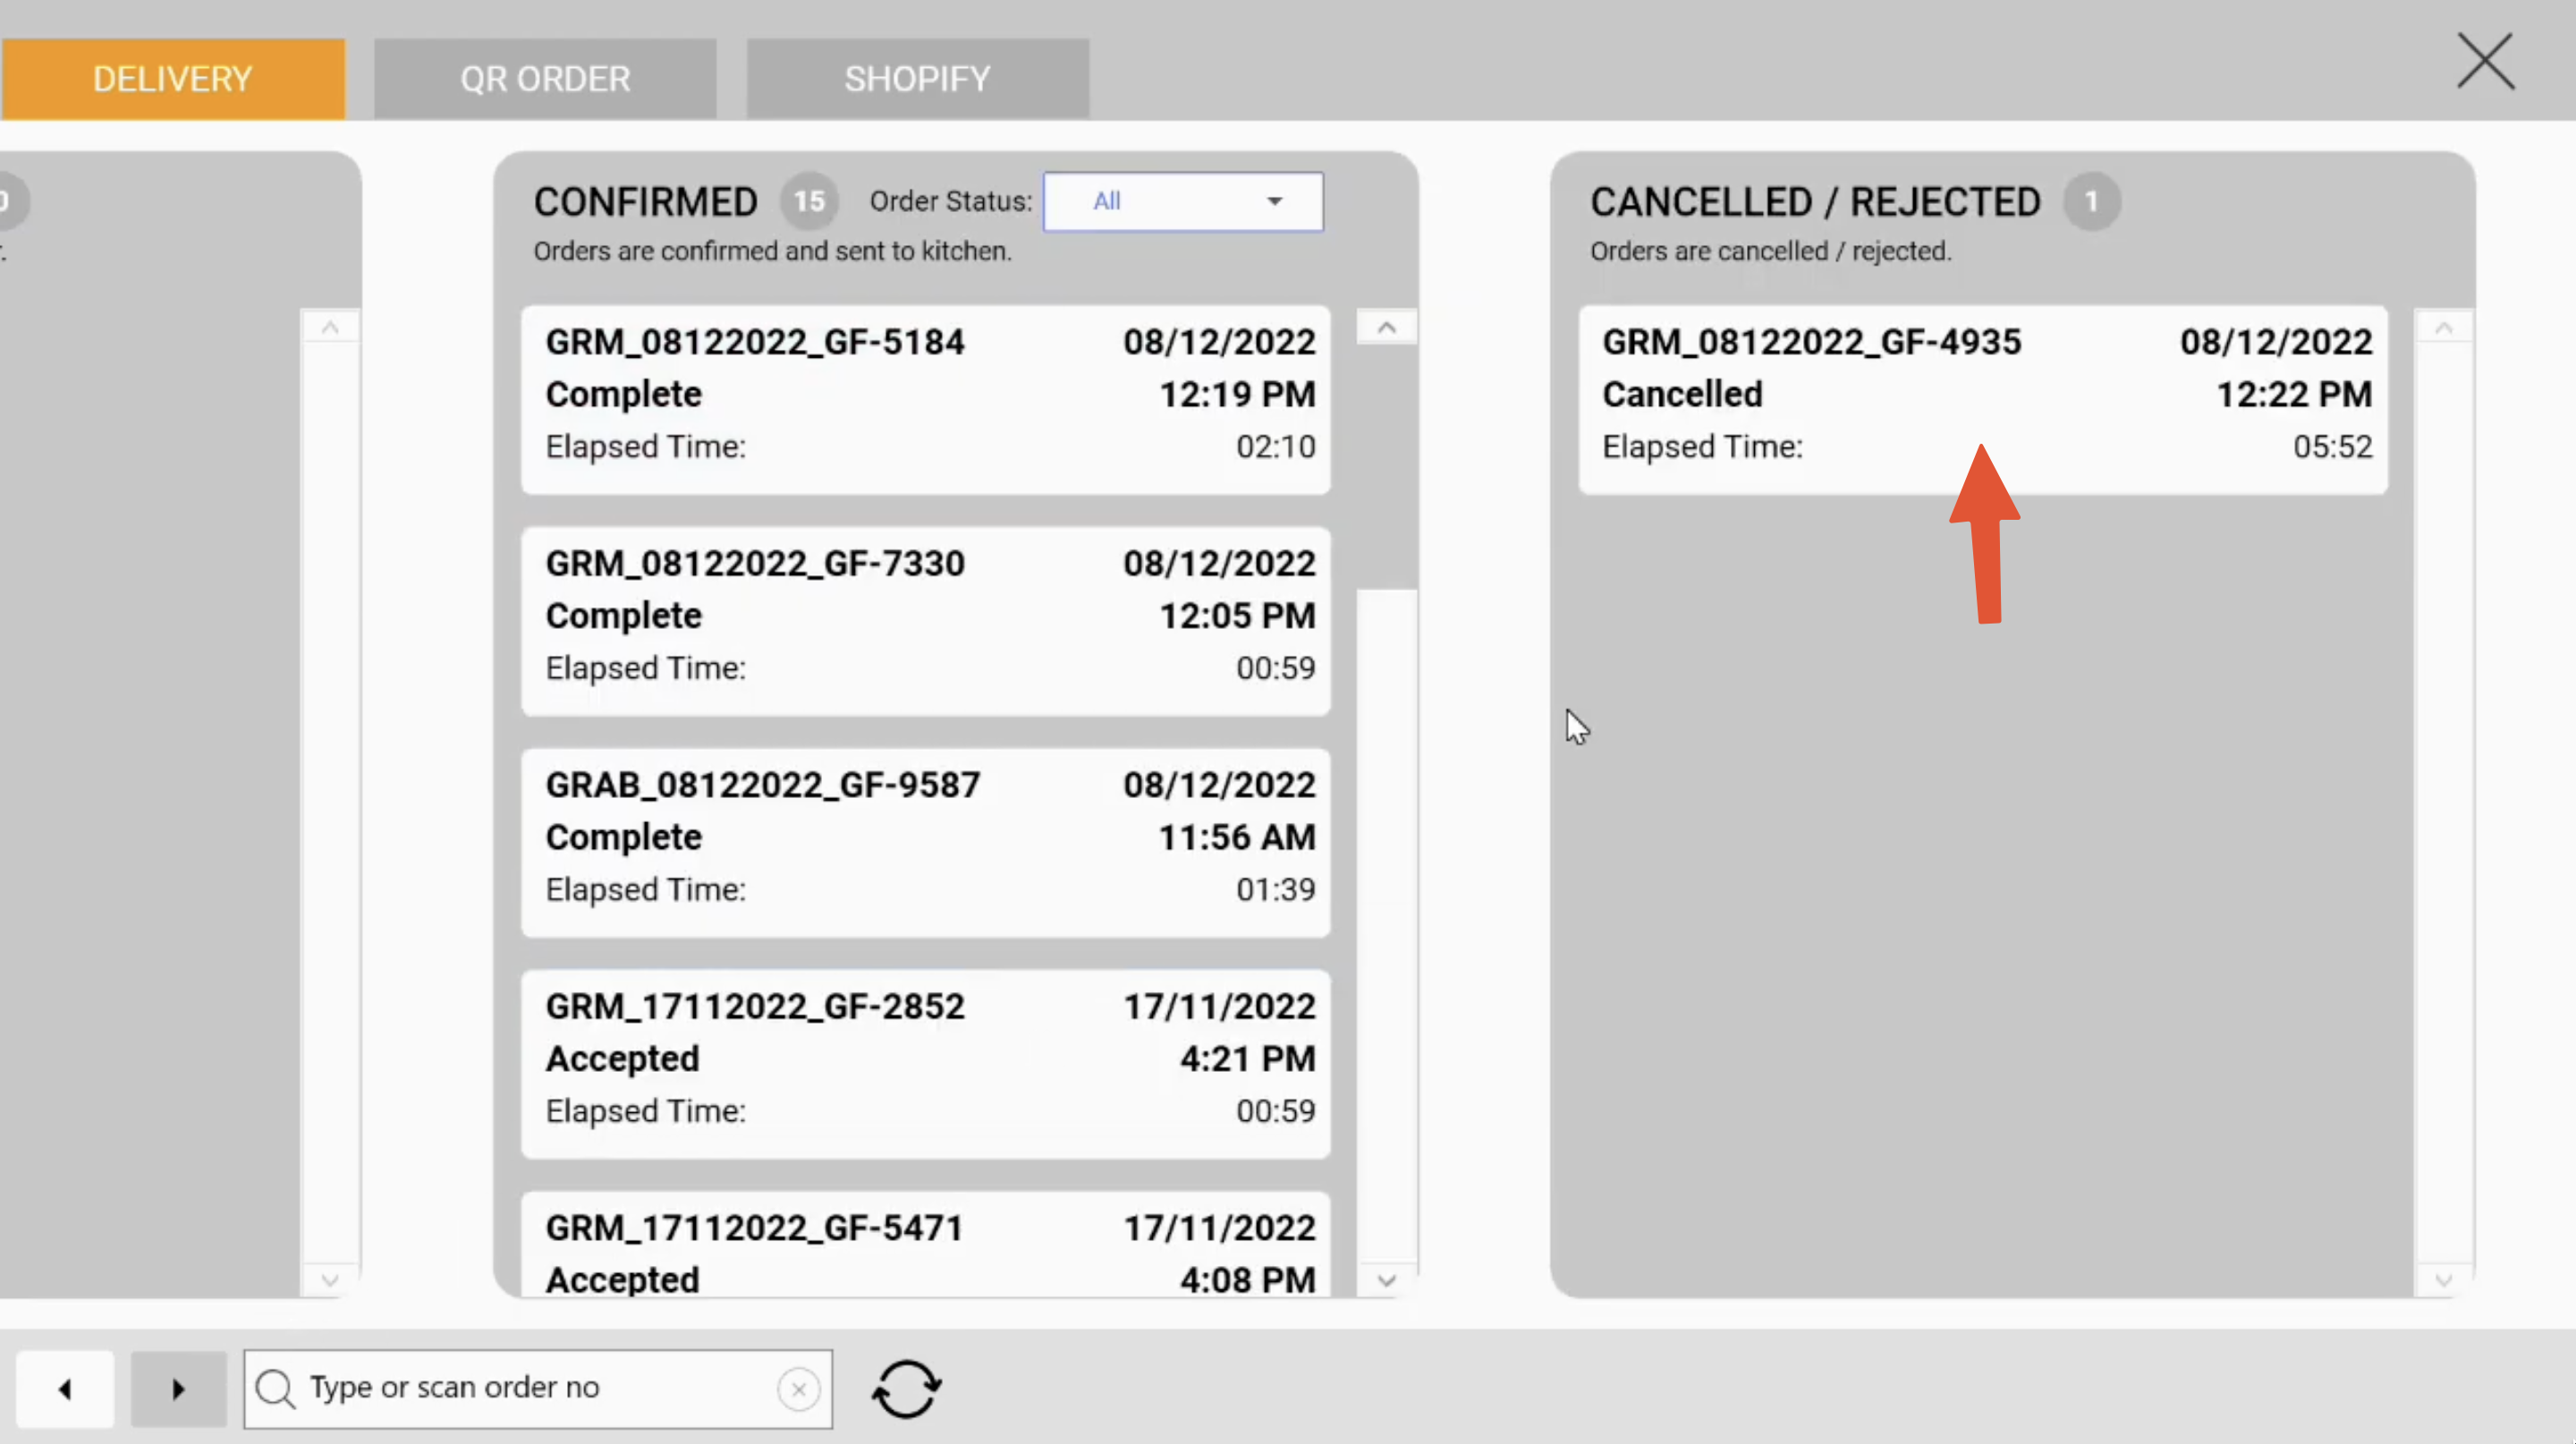
Task: Click left column scroll down arrow
Action: pyautogui.click(x=330, y=1280)
